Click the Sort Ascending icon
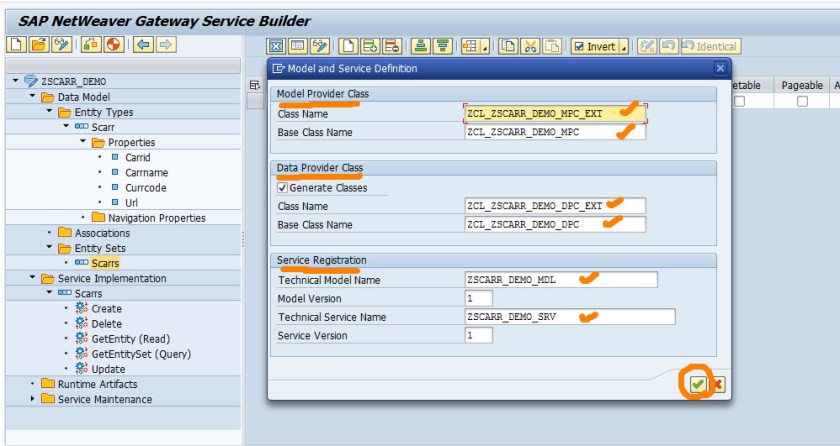Image resolution: width=840 pixels, height=446 pixels. [x=421, y=47]
